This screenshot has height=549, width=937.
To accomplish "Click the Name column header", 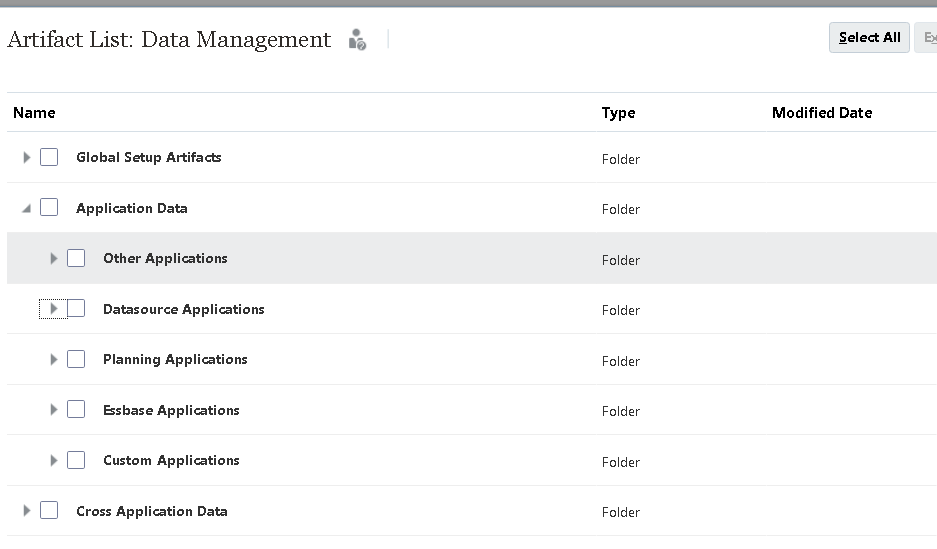I will (34, 113).
